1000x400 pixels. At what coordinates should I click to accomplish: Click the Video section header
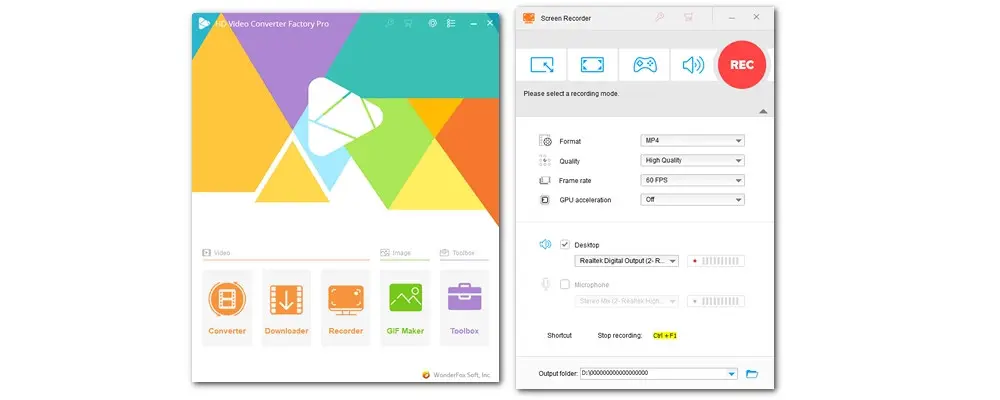click(217, 253)
